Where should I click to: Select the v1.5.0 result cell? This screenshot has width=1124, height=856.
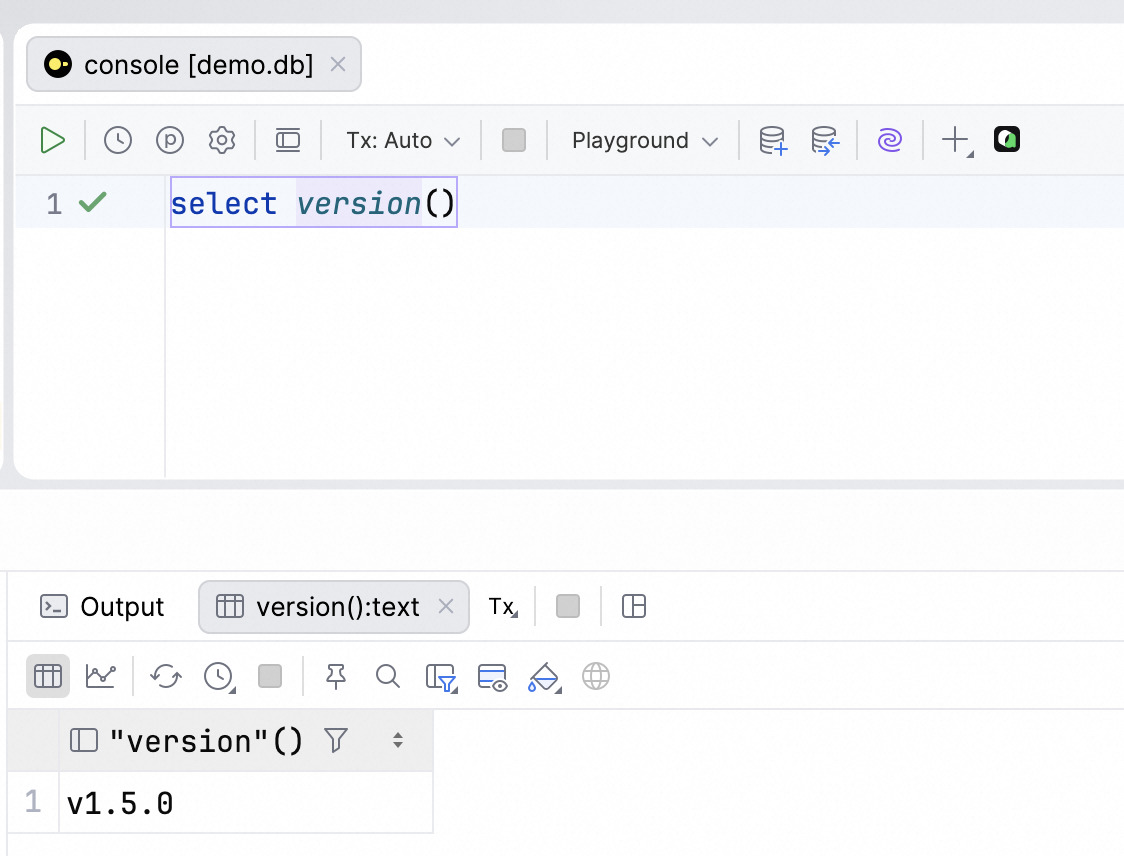point(246,803)
